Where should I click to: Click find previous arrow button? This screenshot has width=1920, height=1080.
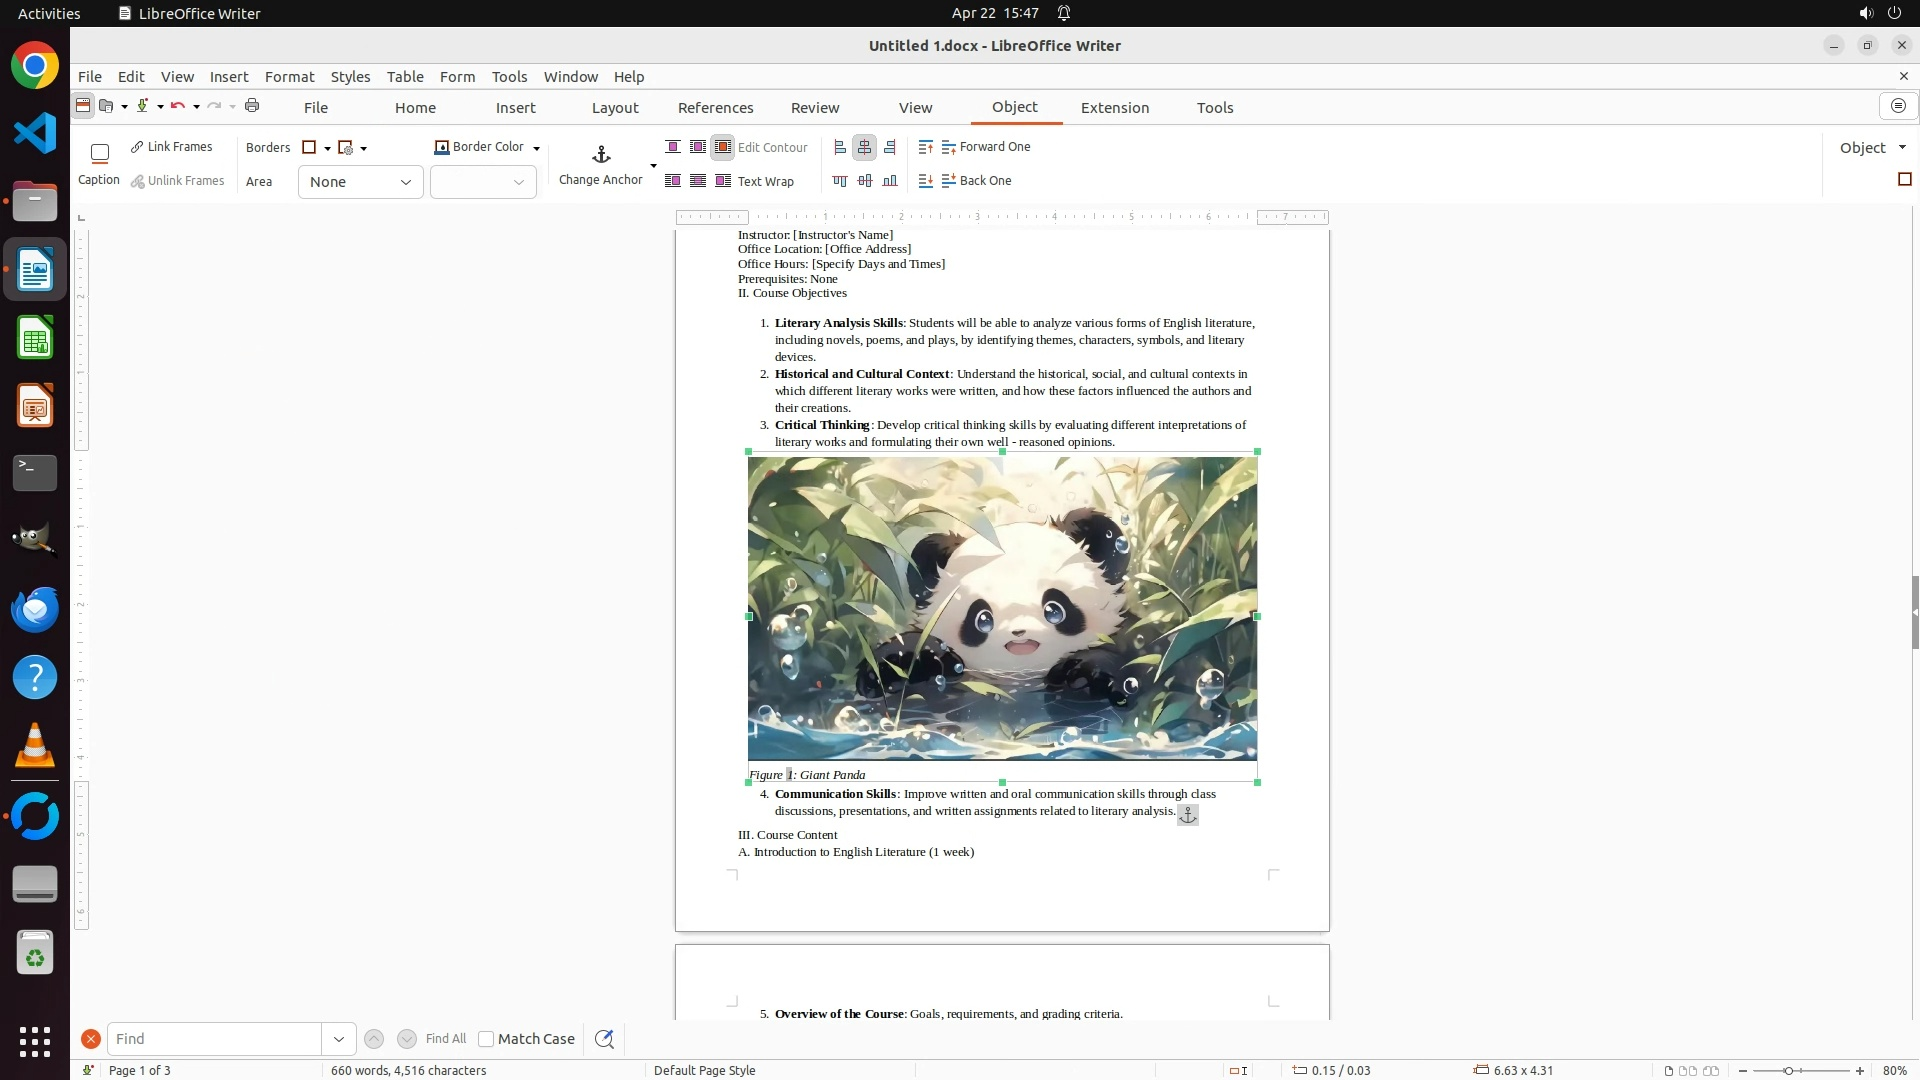point(374,1039)
